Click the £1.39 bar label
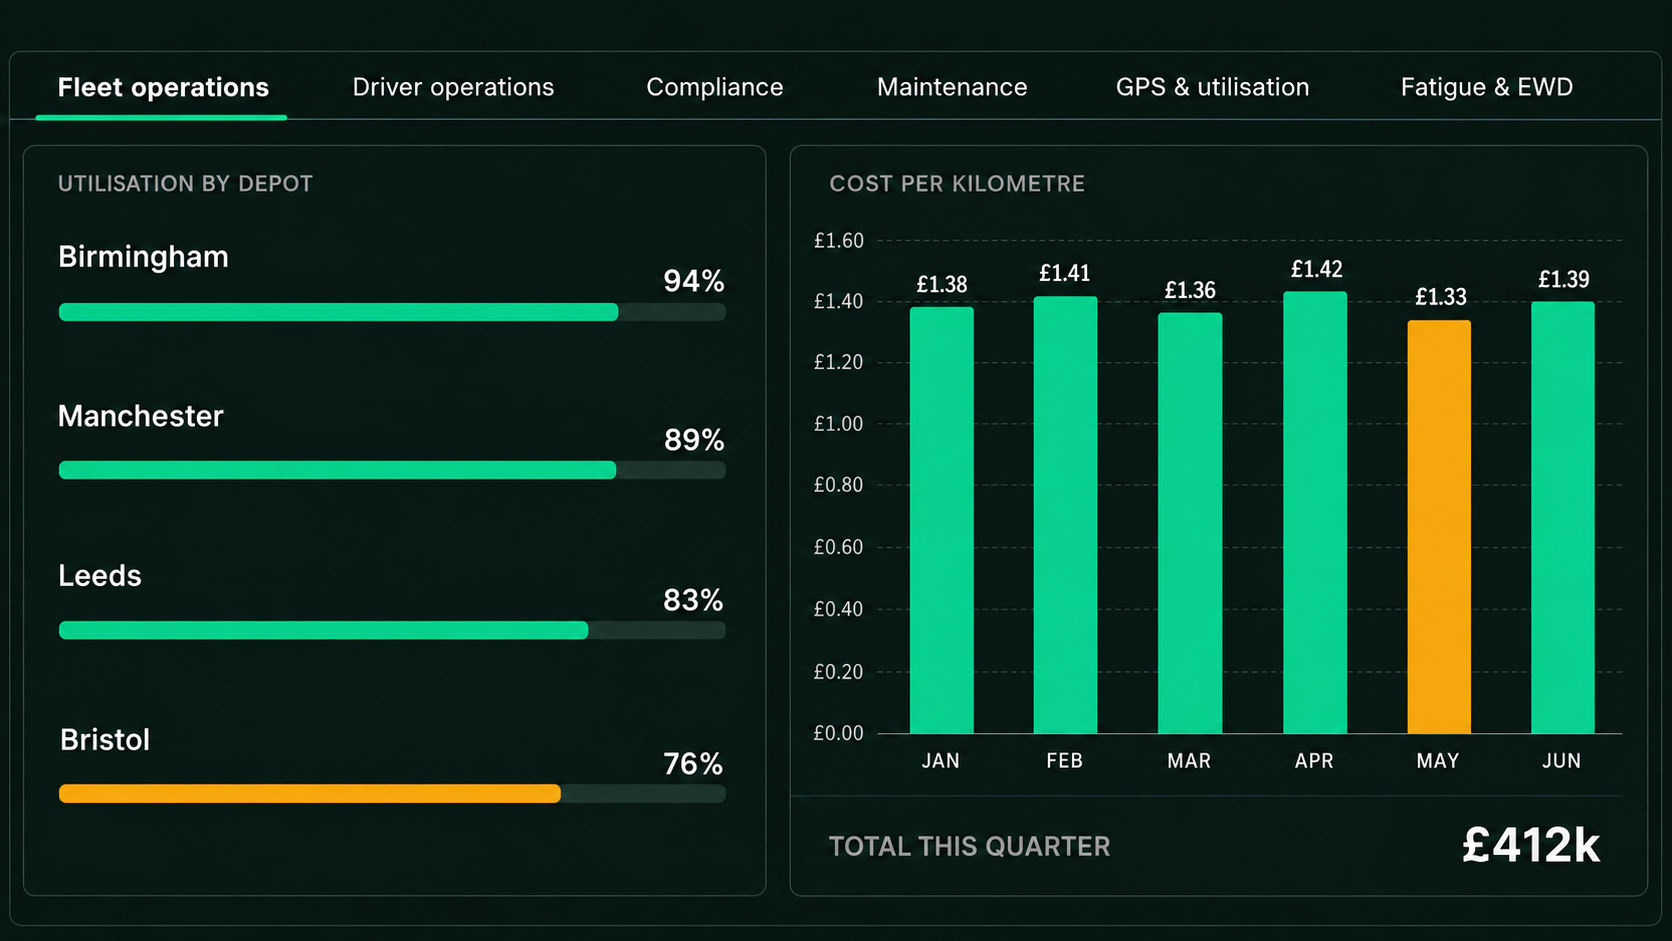This screenshot has width=1672, height=941. pyautogui.click(x=1564, y=279)
